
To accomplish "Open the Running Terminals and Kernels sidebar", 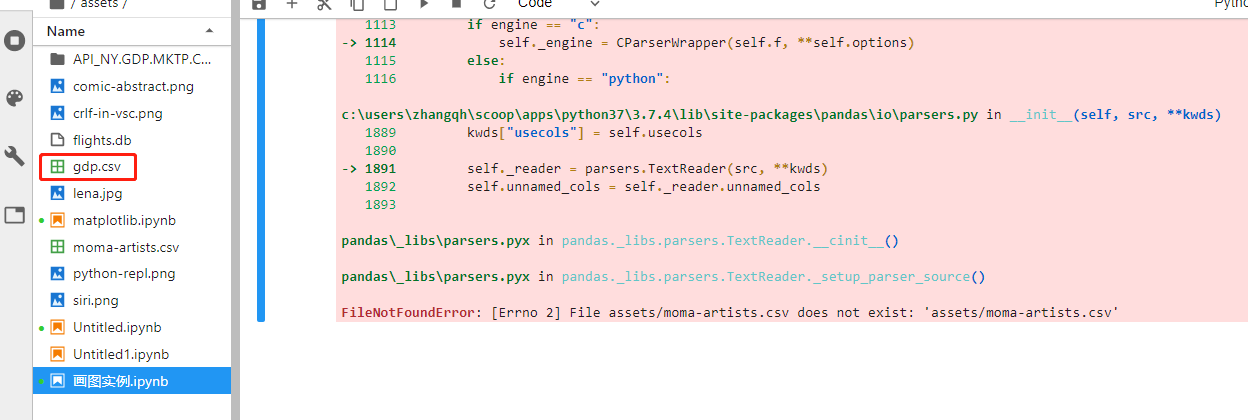I will tap(14, 41).
